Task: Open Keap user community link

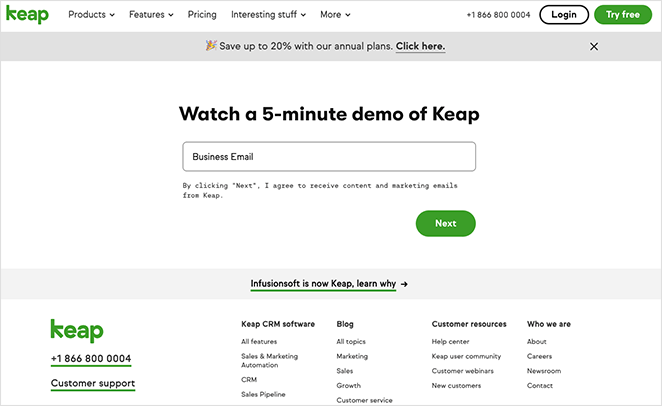Action: point(466,356)
